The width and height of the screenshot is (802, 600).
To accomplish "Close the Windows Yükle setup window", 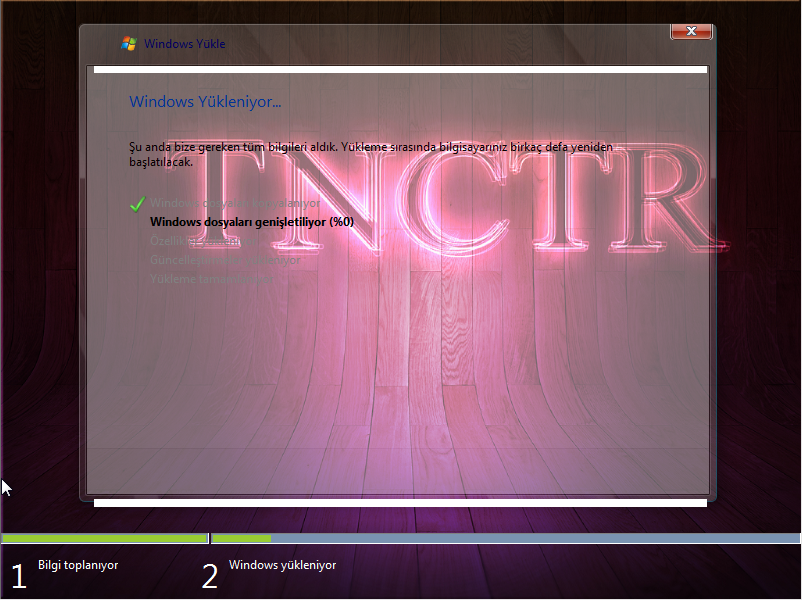I will (x=691, y=32).
